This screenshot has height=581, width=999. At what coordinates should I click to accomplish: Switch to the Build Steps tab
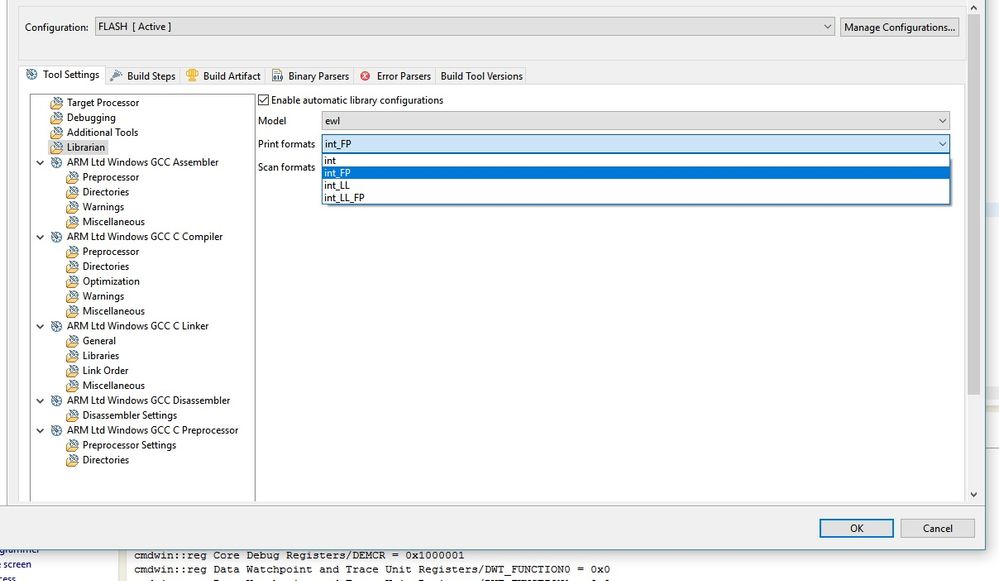point(143,76)
